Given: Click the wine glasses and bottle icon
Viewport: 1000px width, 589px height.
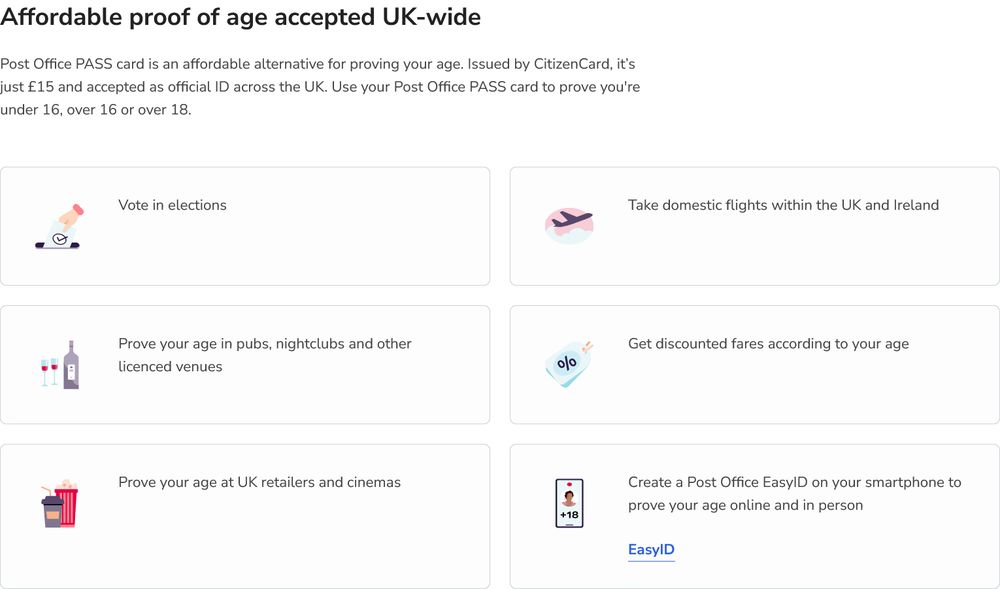Looking at the screenshot, I should pyautogui.click(x=59, y=365).
